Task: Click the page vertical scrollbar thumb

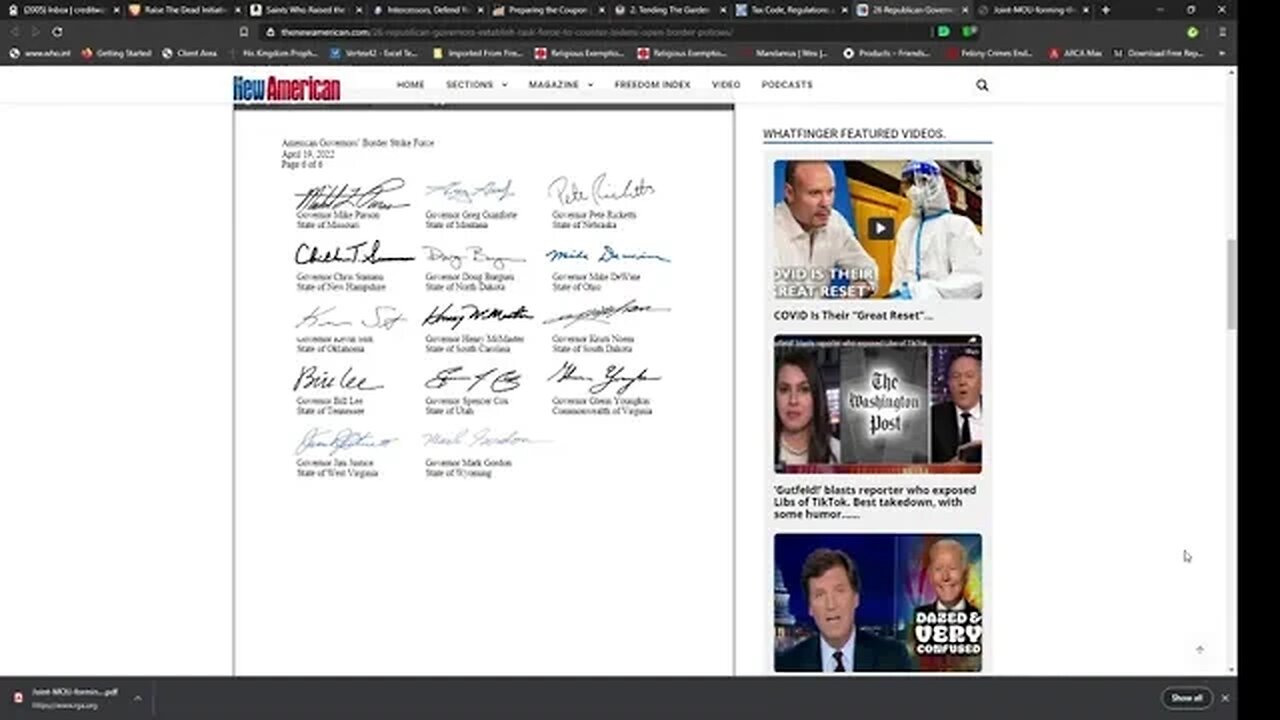Action: (1231, 284)
